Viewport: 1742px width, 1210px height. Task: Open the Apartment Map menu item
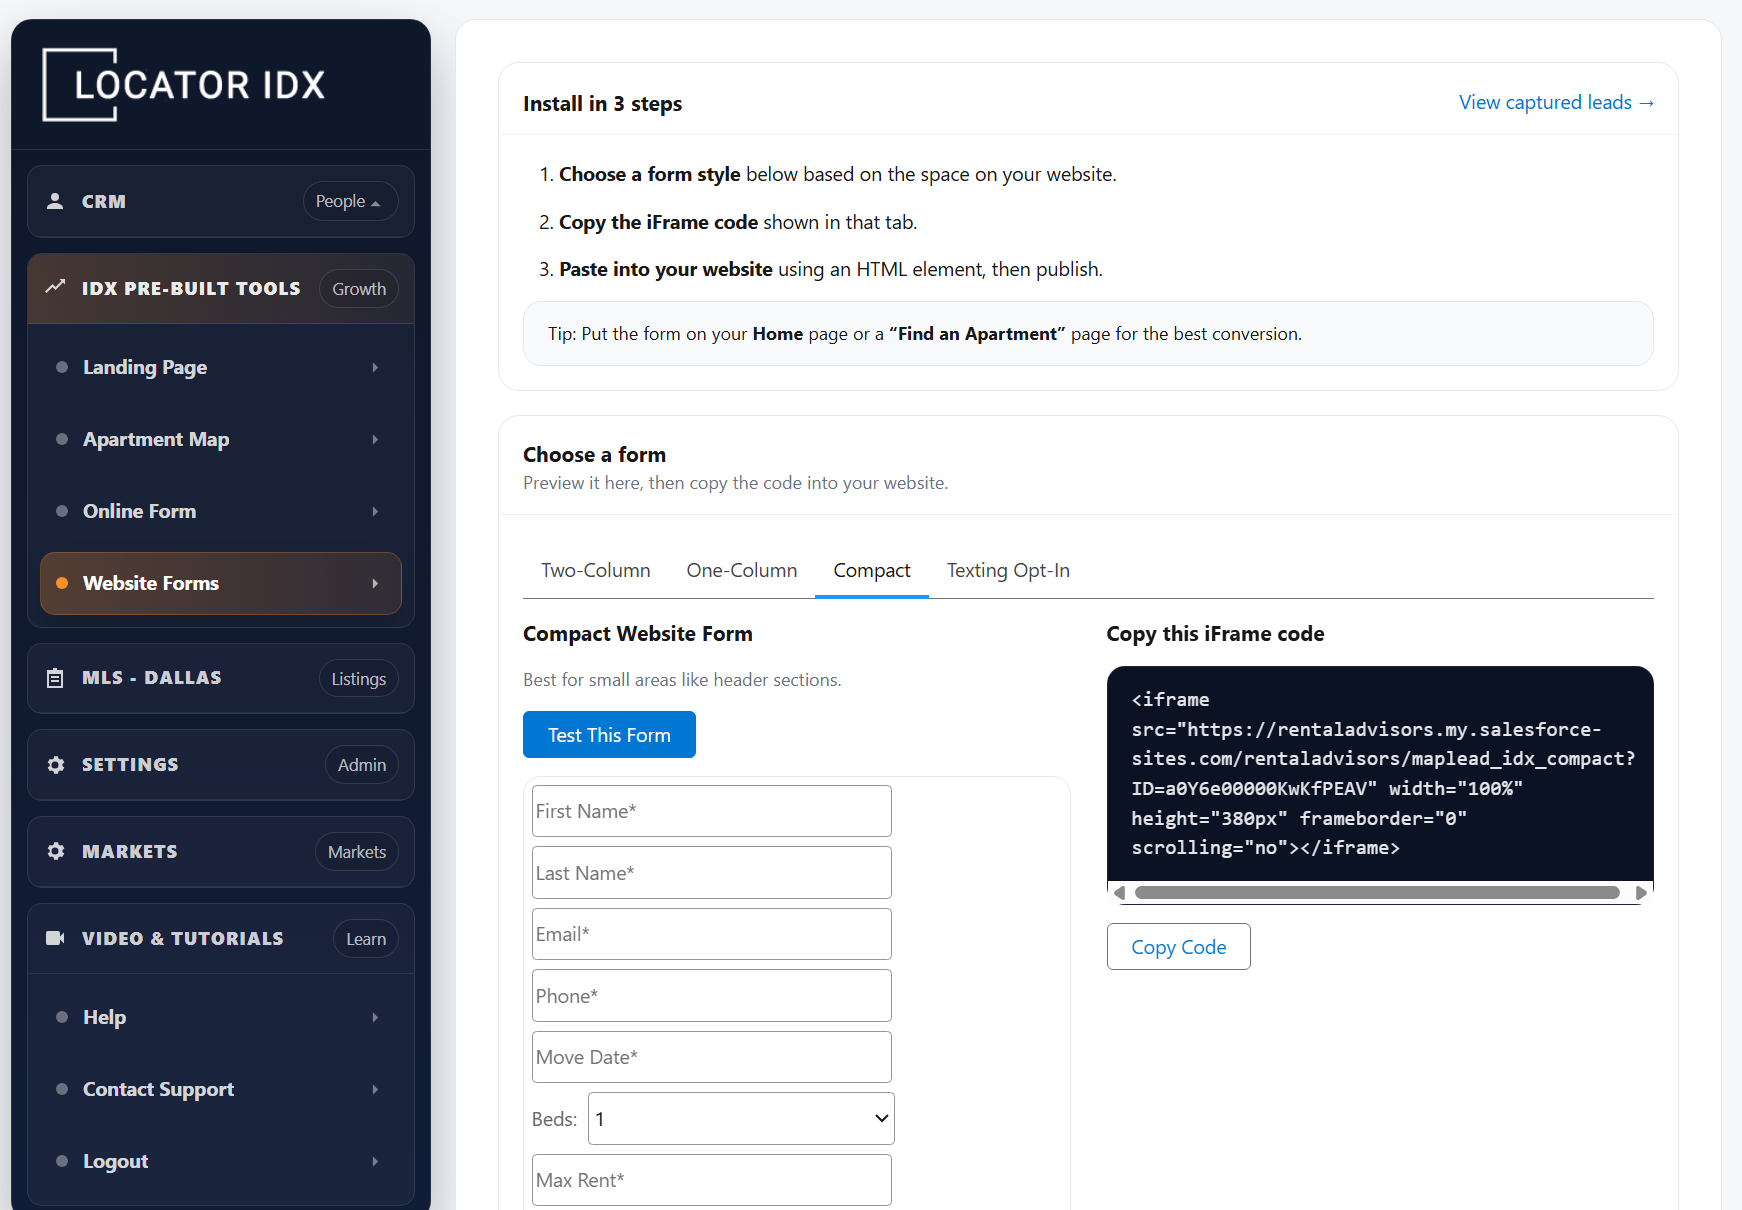(x=221, y=439)
